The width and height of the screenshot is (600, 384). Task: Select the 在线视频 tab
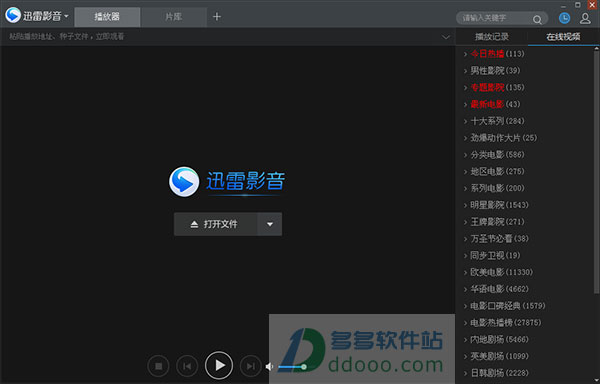pyautogui.click(x=563, y=37)
